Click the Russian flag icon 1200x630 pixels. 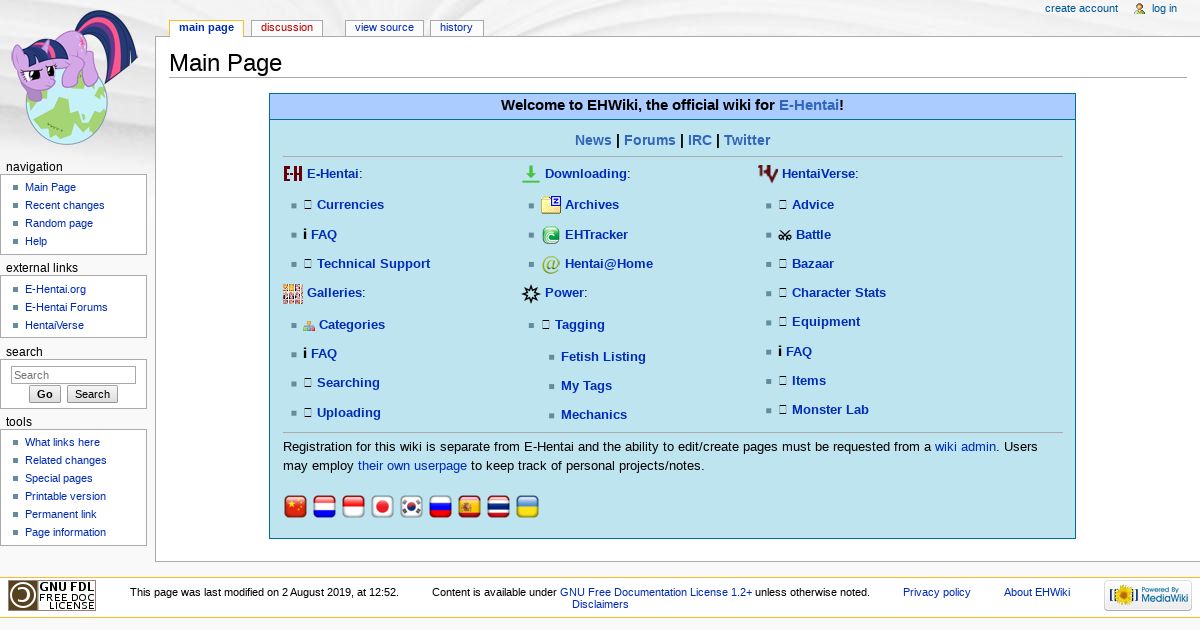[x=440, y=507]
